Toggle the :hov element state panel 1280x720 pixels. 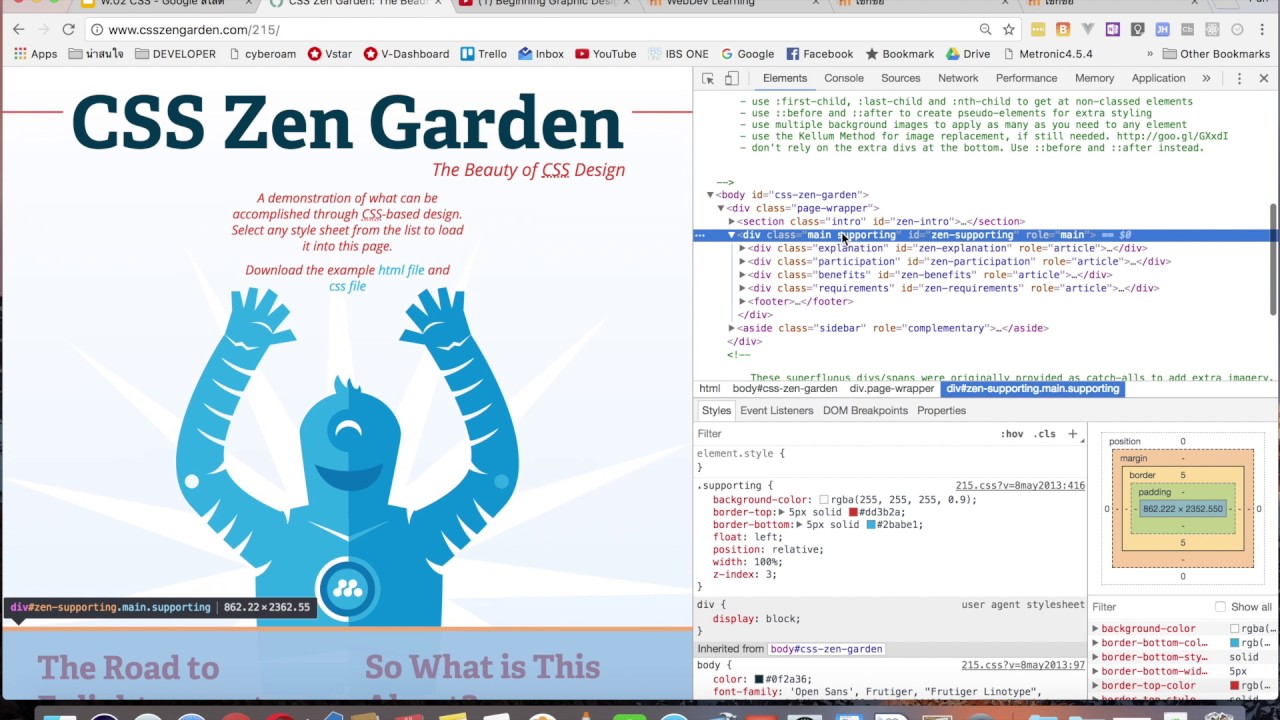pos(1012,434)
